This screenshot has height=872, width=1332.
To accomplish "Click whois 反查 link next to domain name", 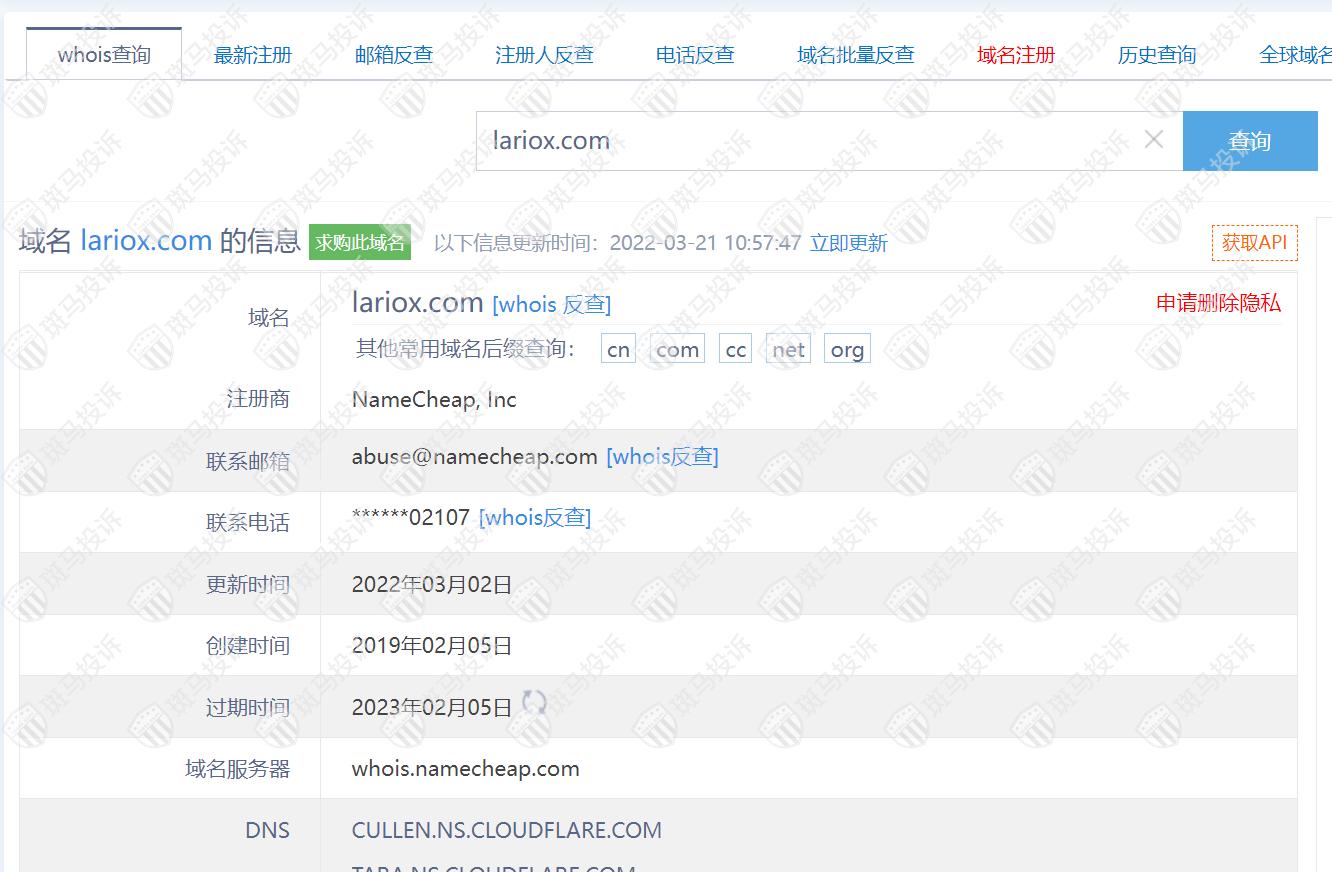I will point(551,304).
